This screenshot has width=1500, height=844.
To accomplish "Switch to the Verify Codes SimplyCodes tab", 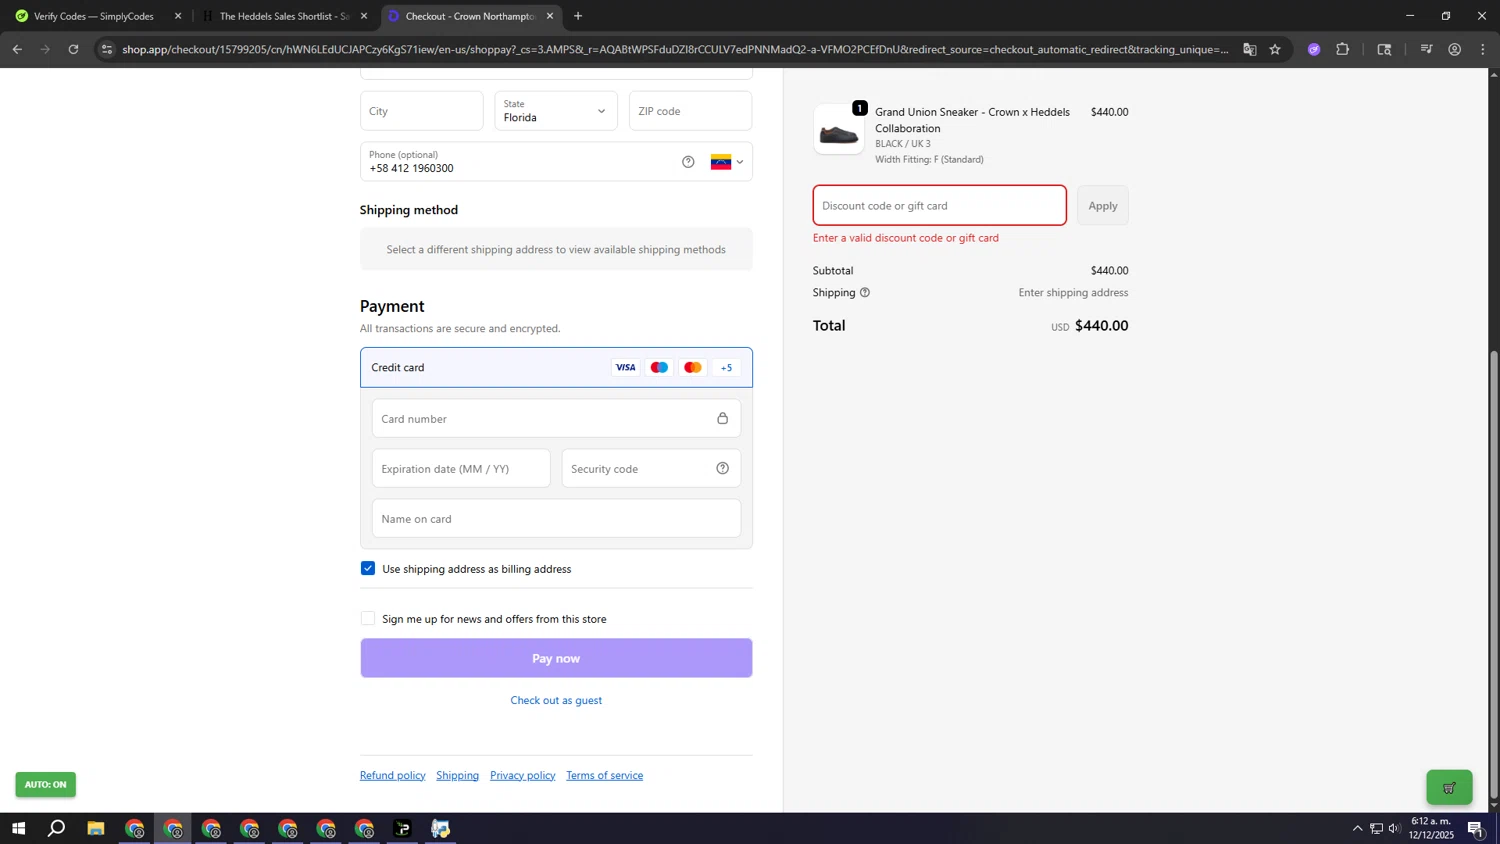I will pyautogui.click(x=94, y=16).
